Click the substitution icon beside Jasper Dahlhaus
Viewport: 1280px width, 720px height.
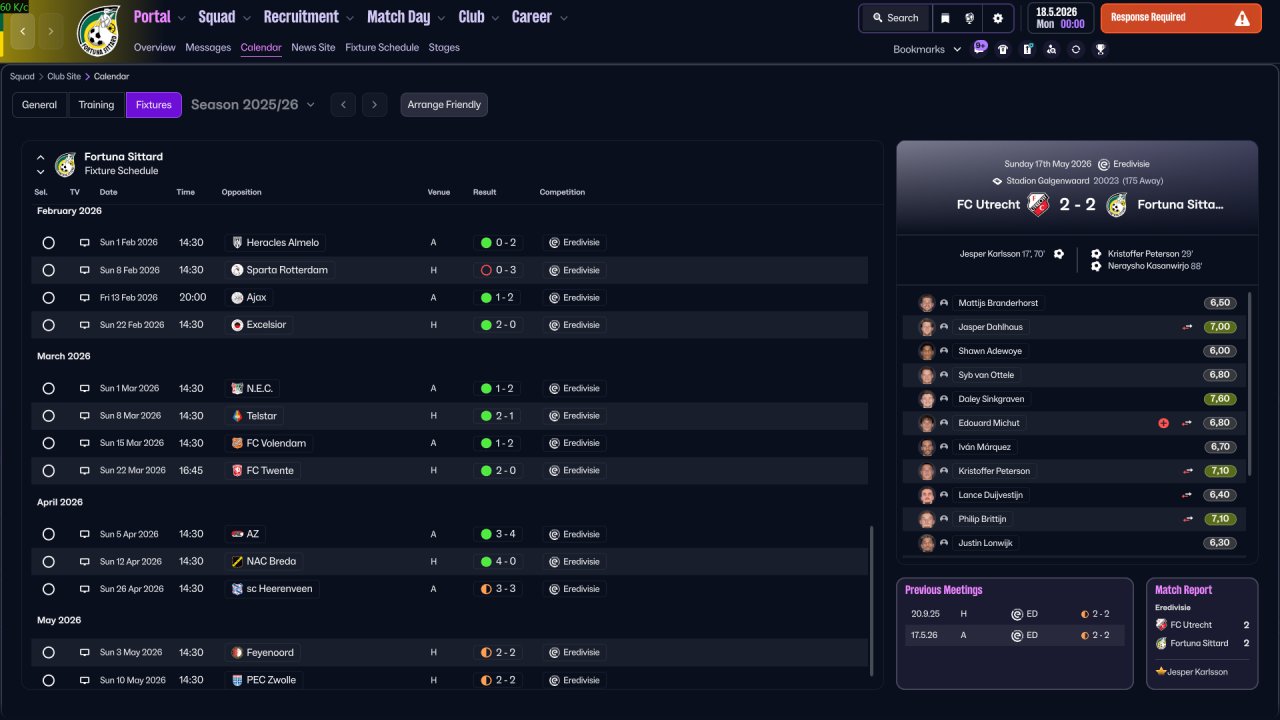[1187, 327]
